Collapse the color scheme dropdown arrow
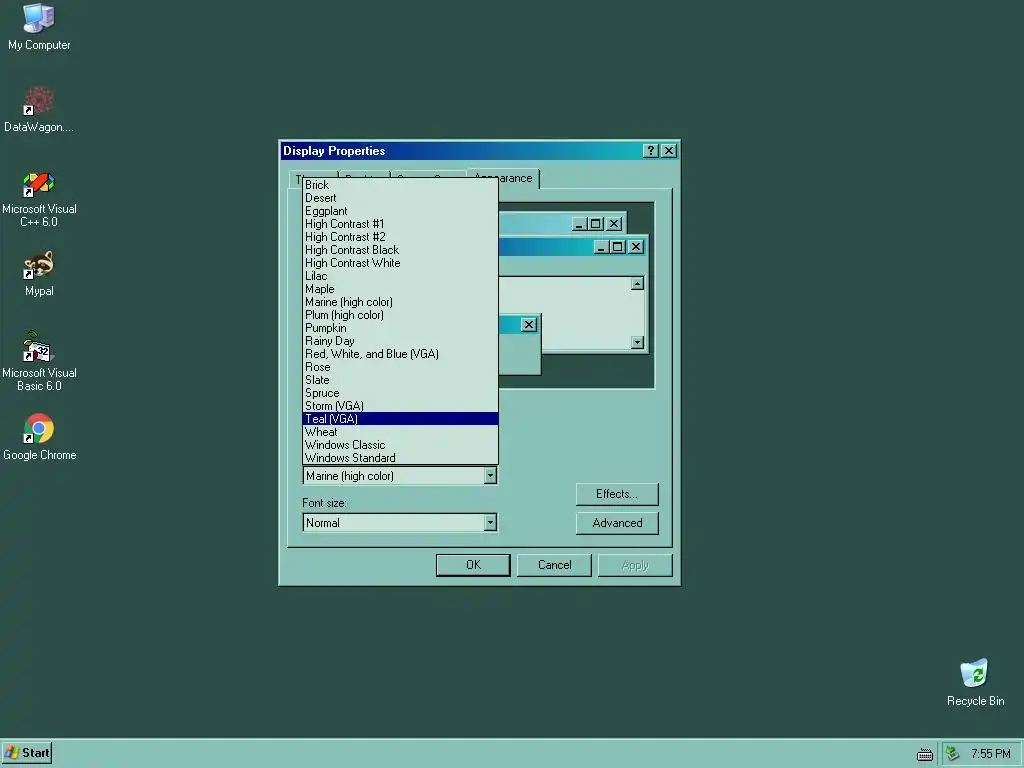The height and width of the screenshot is (768, 1024). [490, 476]
